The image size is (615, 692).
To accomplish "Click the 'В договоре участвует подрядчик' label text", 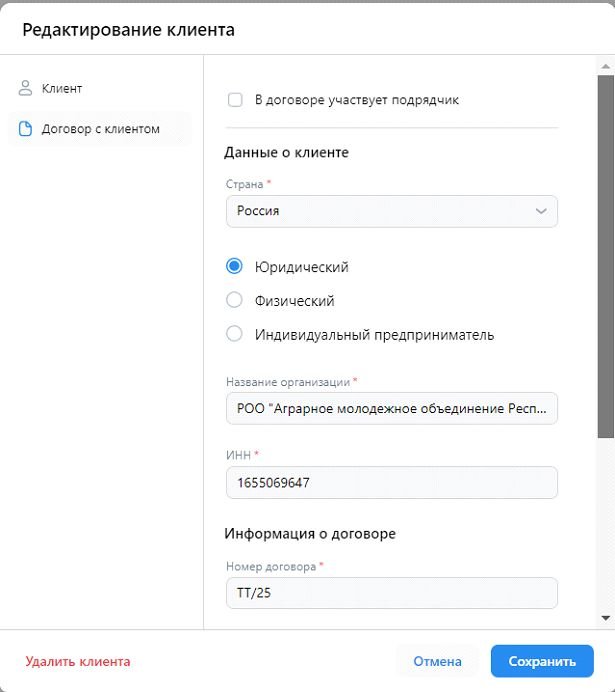I will [x=357, y=100].
